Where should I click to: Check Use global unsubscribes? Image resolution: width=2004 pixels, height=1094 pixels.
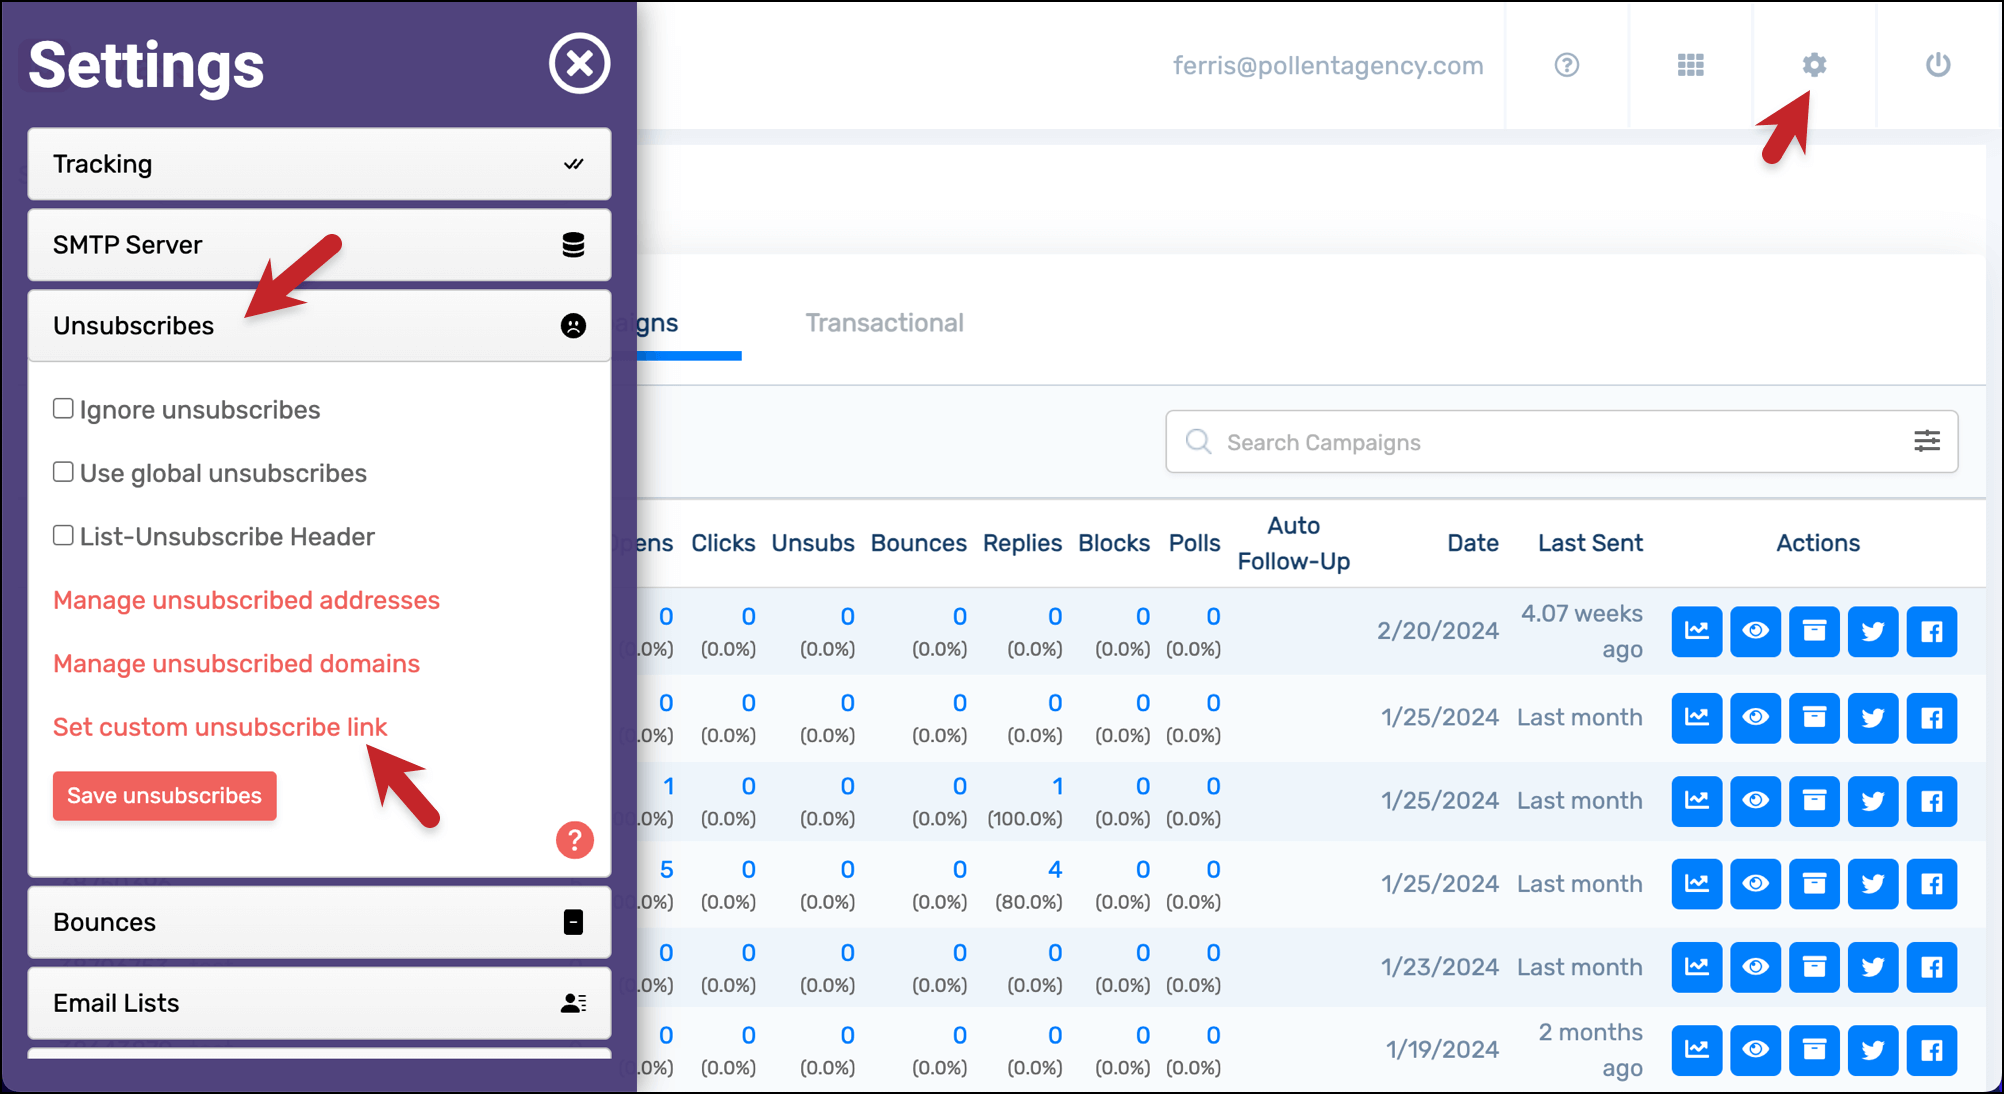pyautogui.click(x=63, y=472)
